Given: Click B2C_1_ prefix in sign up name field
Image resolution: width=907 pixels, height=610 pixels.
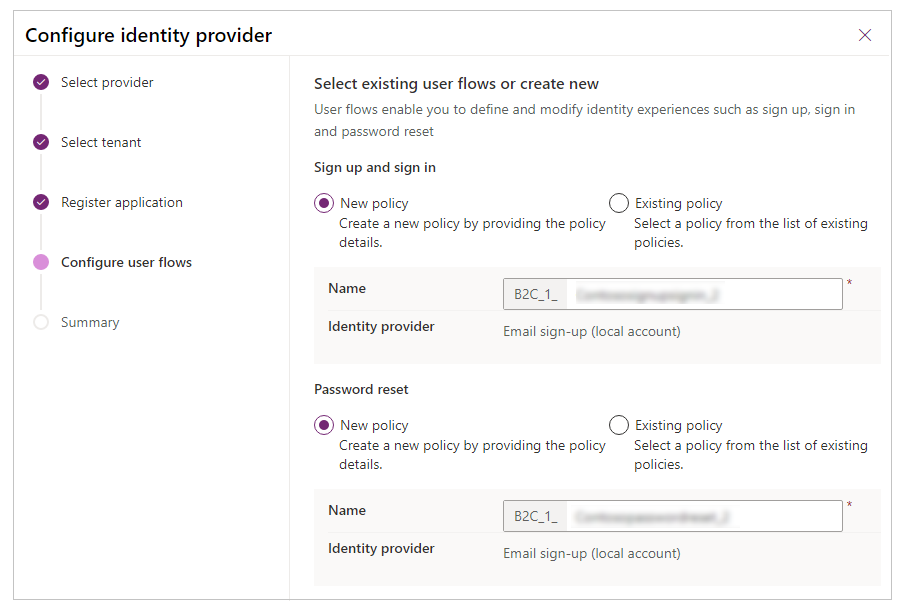Looking at the screenshot, I should tap(535, 295).
